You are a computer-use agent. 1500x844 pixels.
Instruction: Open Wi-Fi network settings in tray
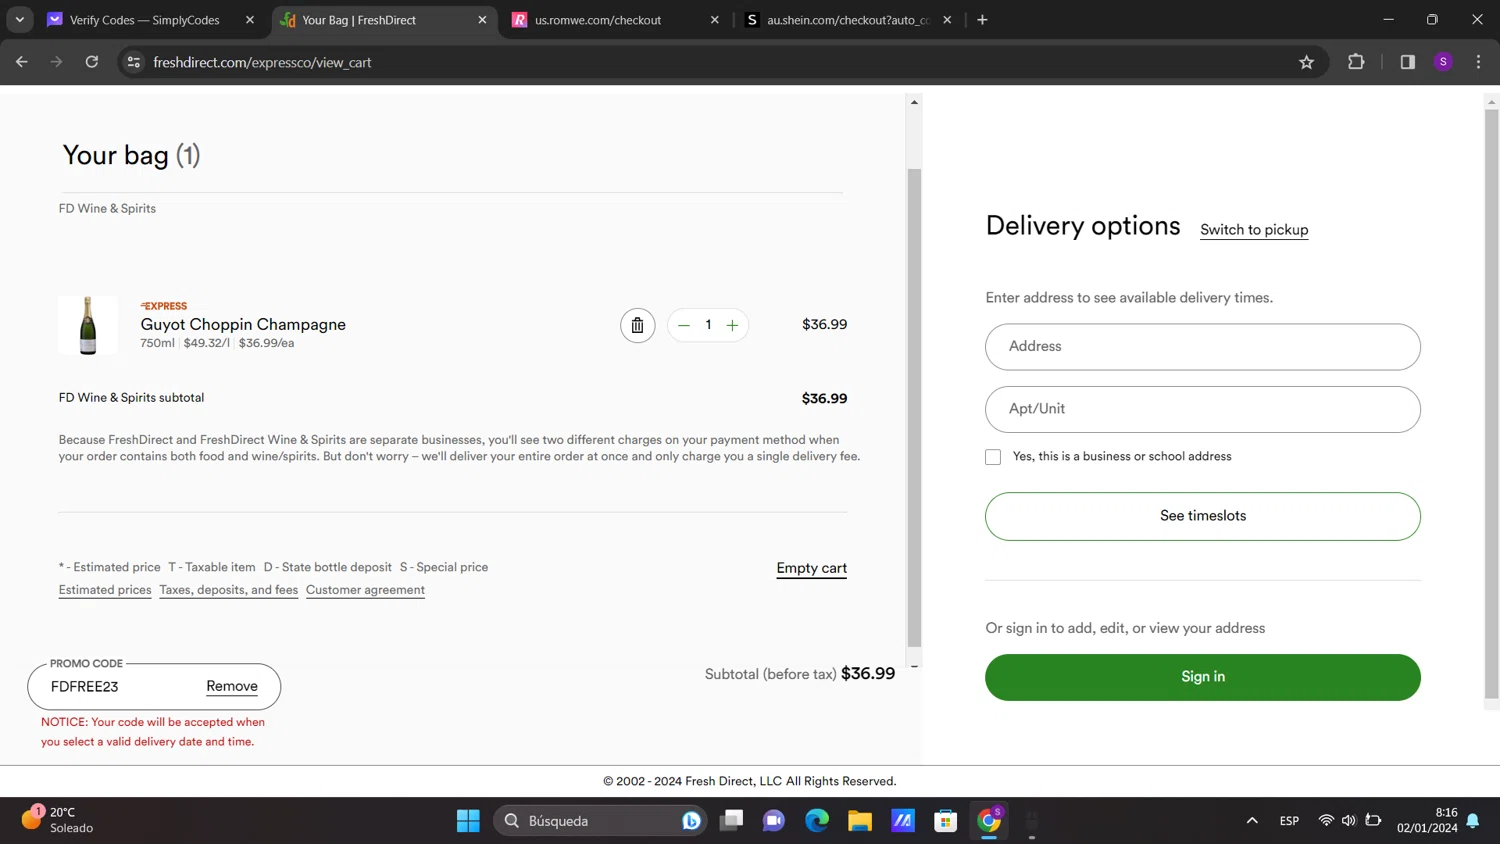tap(1326, 821)
